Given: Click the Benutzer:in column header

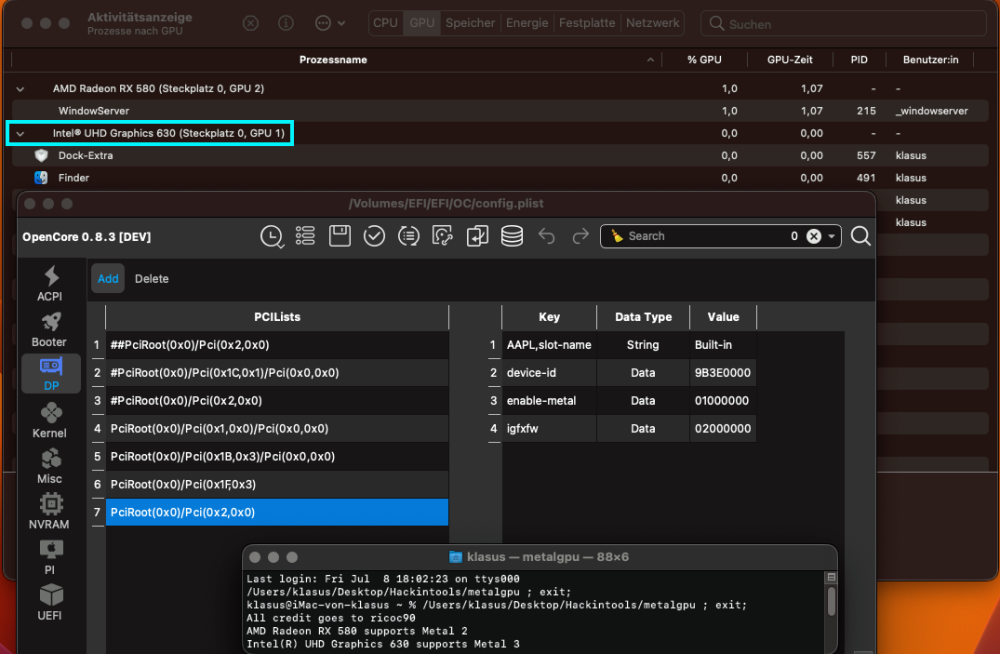Looking at the screenshot, I should (x=930, y=60).
